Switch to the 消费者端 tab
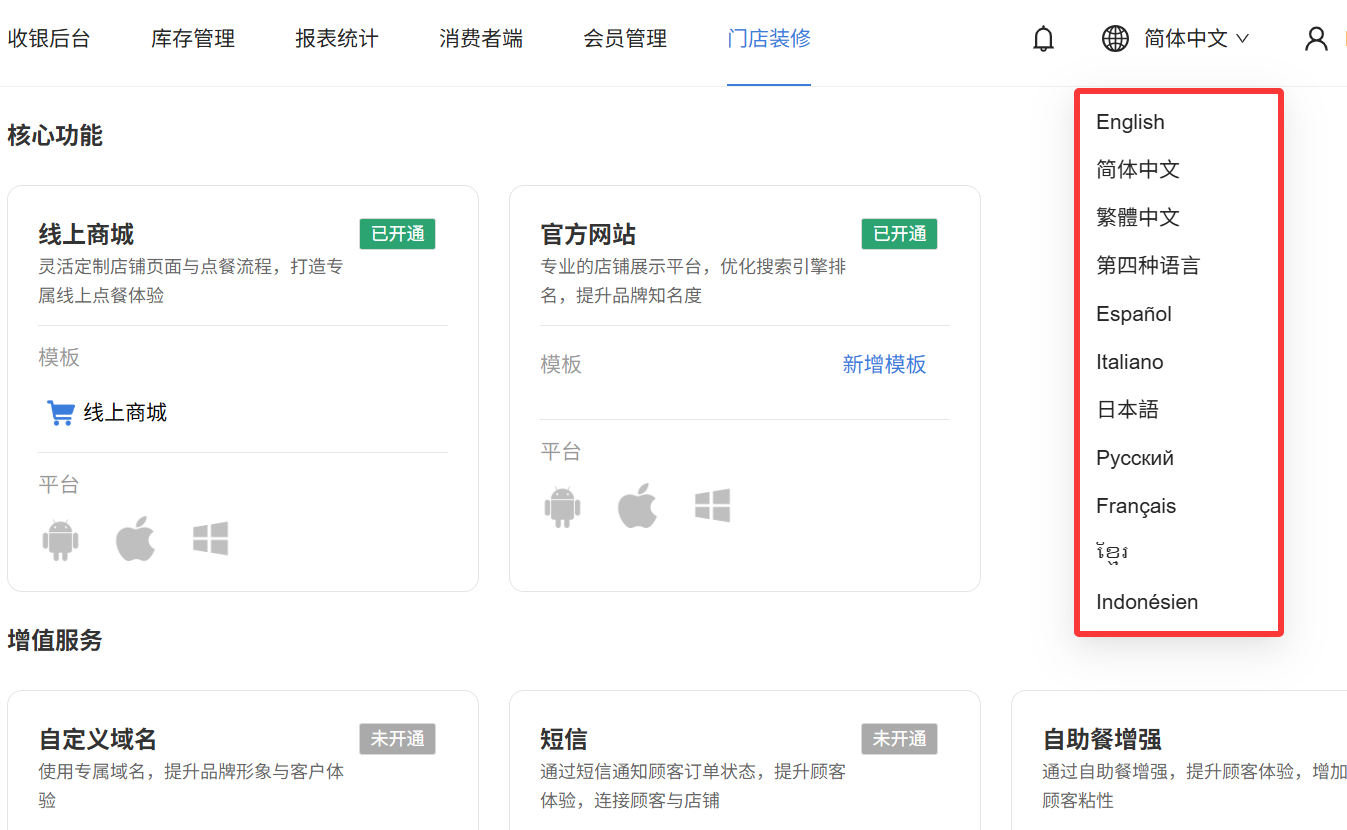Image resolution: width=1347 pixels, height=830 pixels. tap(481, 39)
